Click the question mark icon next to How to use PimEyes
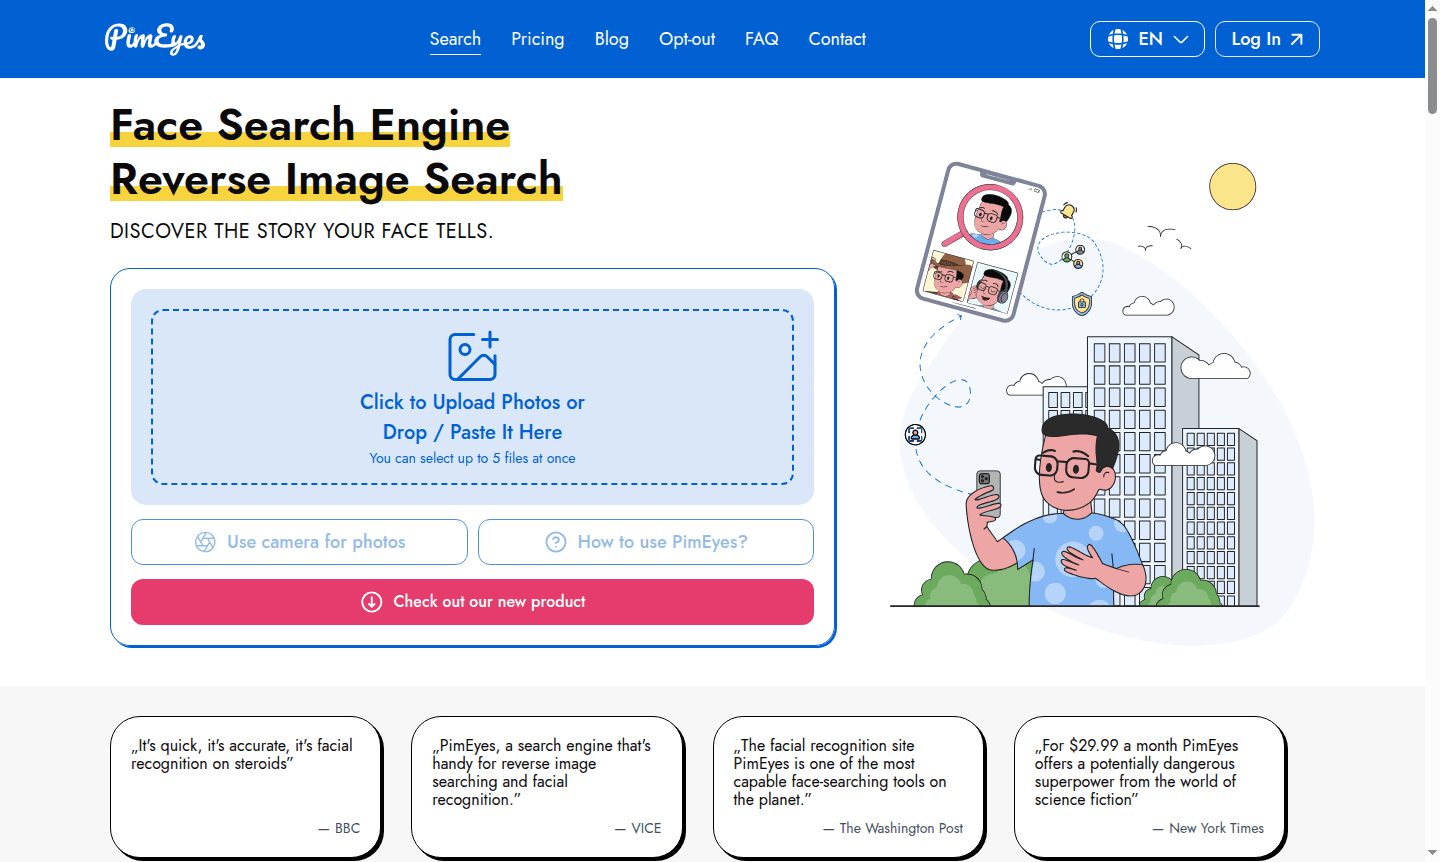Image resolution: width=1440 pixels, height=862 pixels. coord(556,541)
